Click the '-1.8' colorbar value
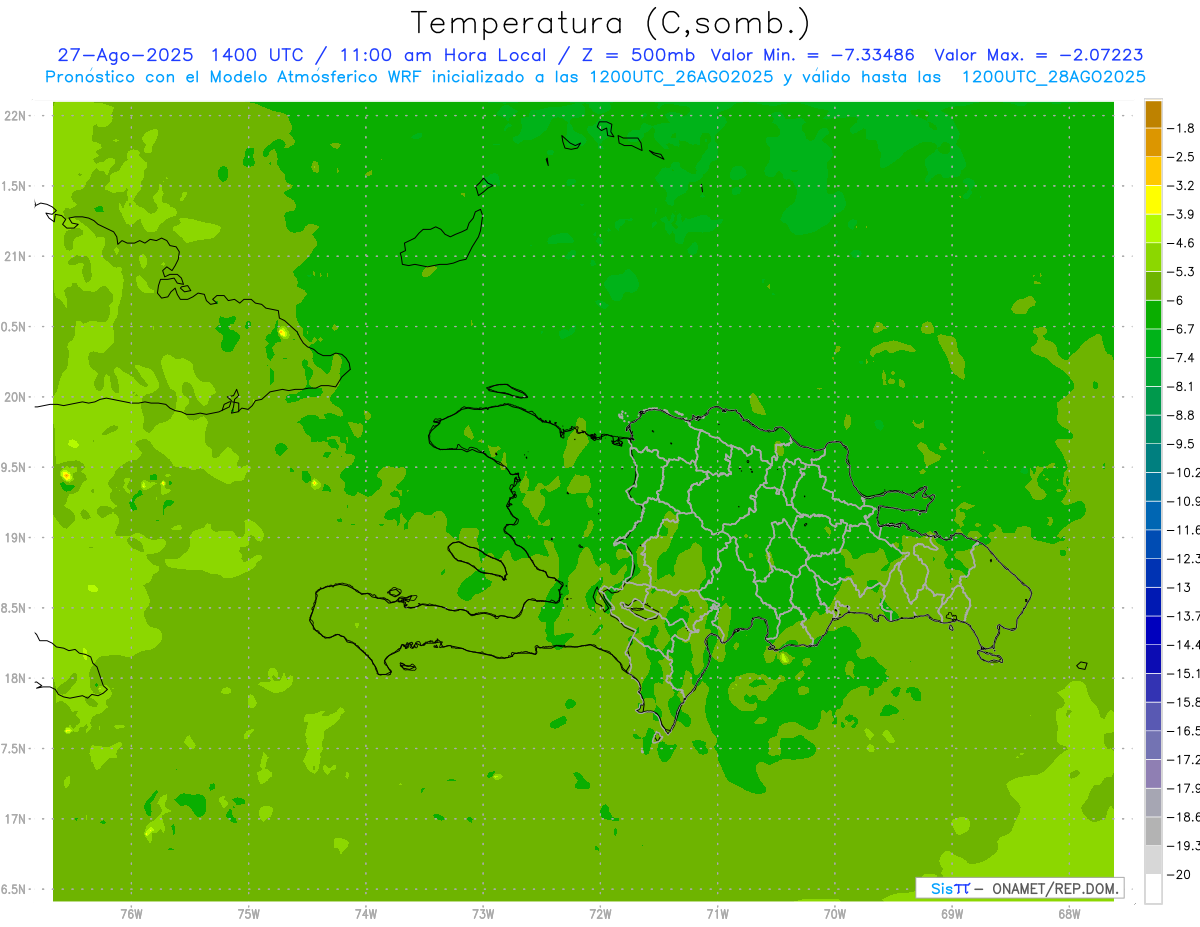 pos(1180,128)
